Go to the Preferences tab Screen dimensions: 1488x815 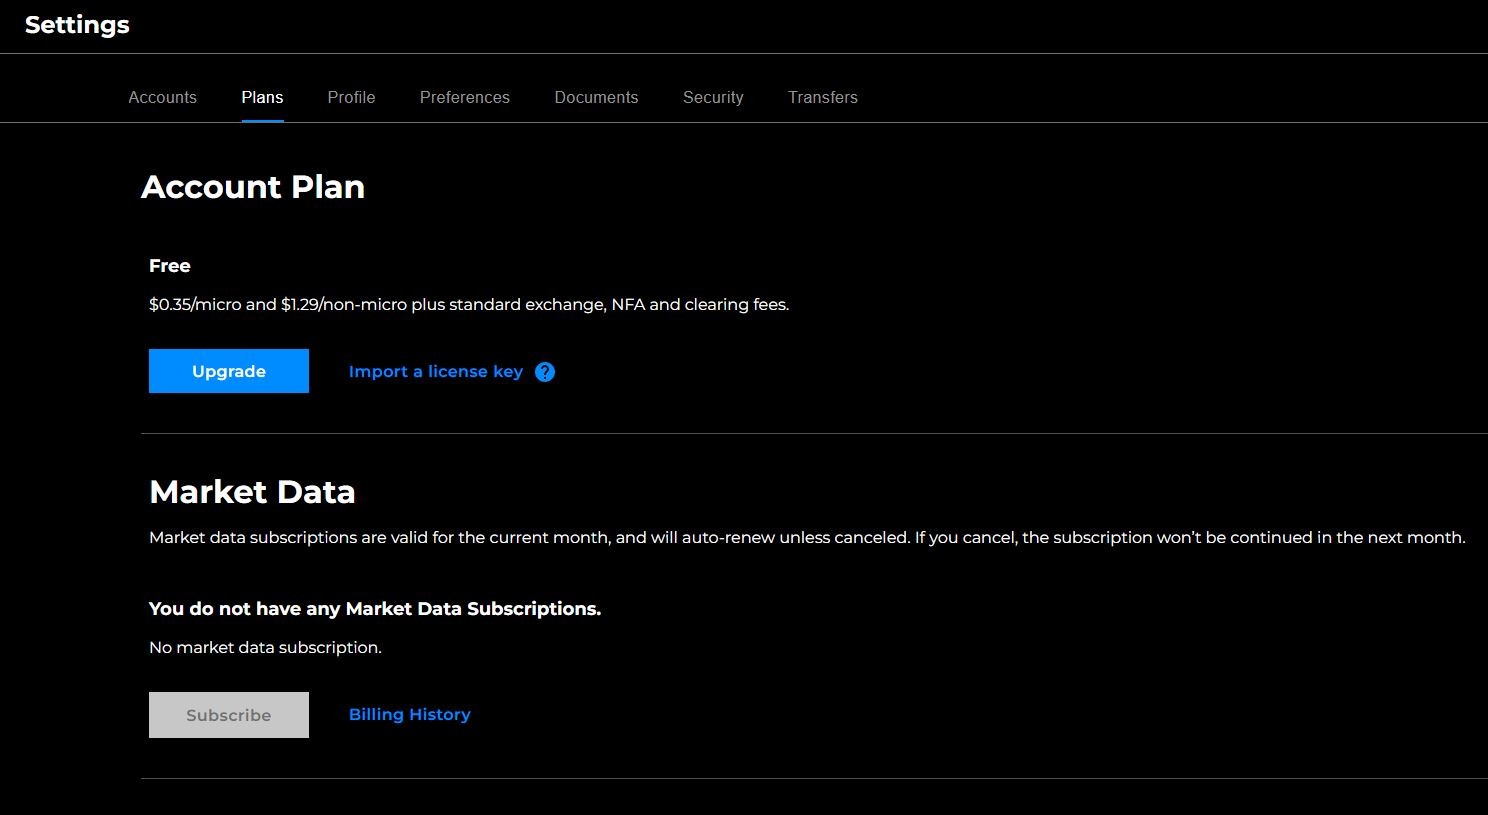point(465,97)
